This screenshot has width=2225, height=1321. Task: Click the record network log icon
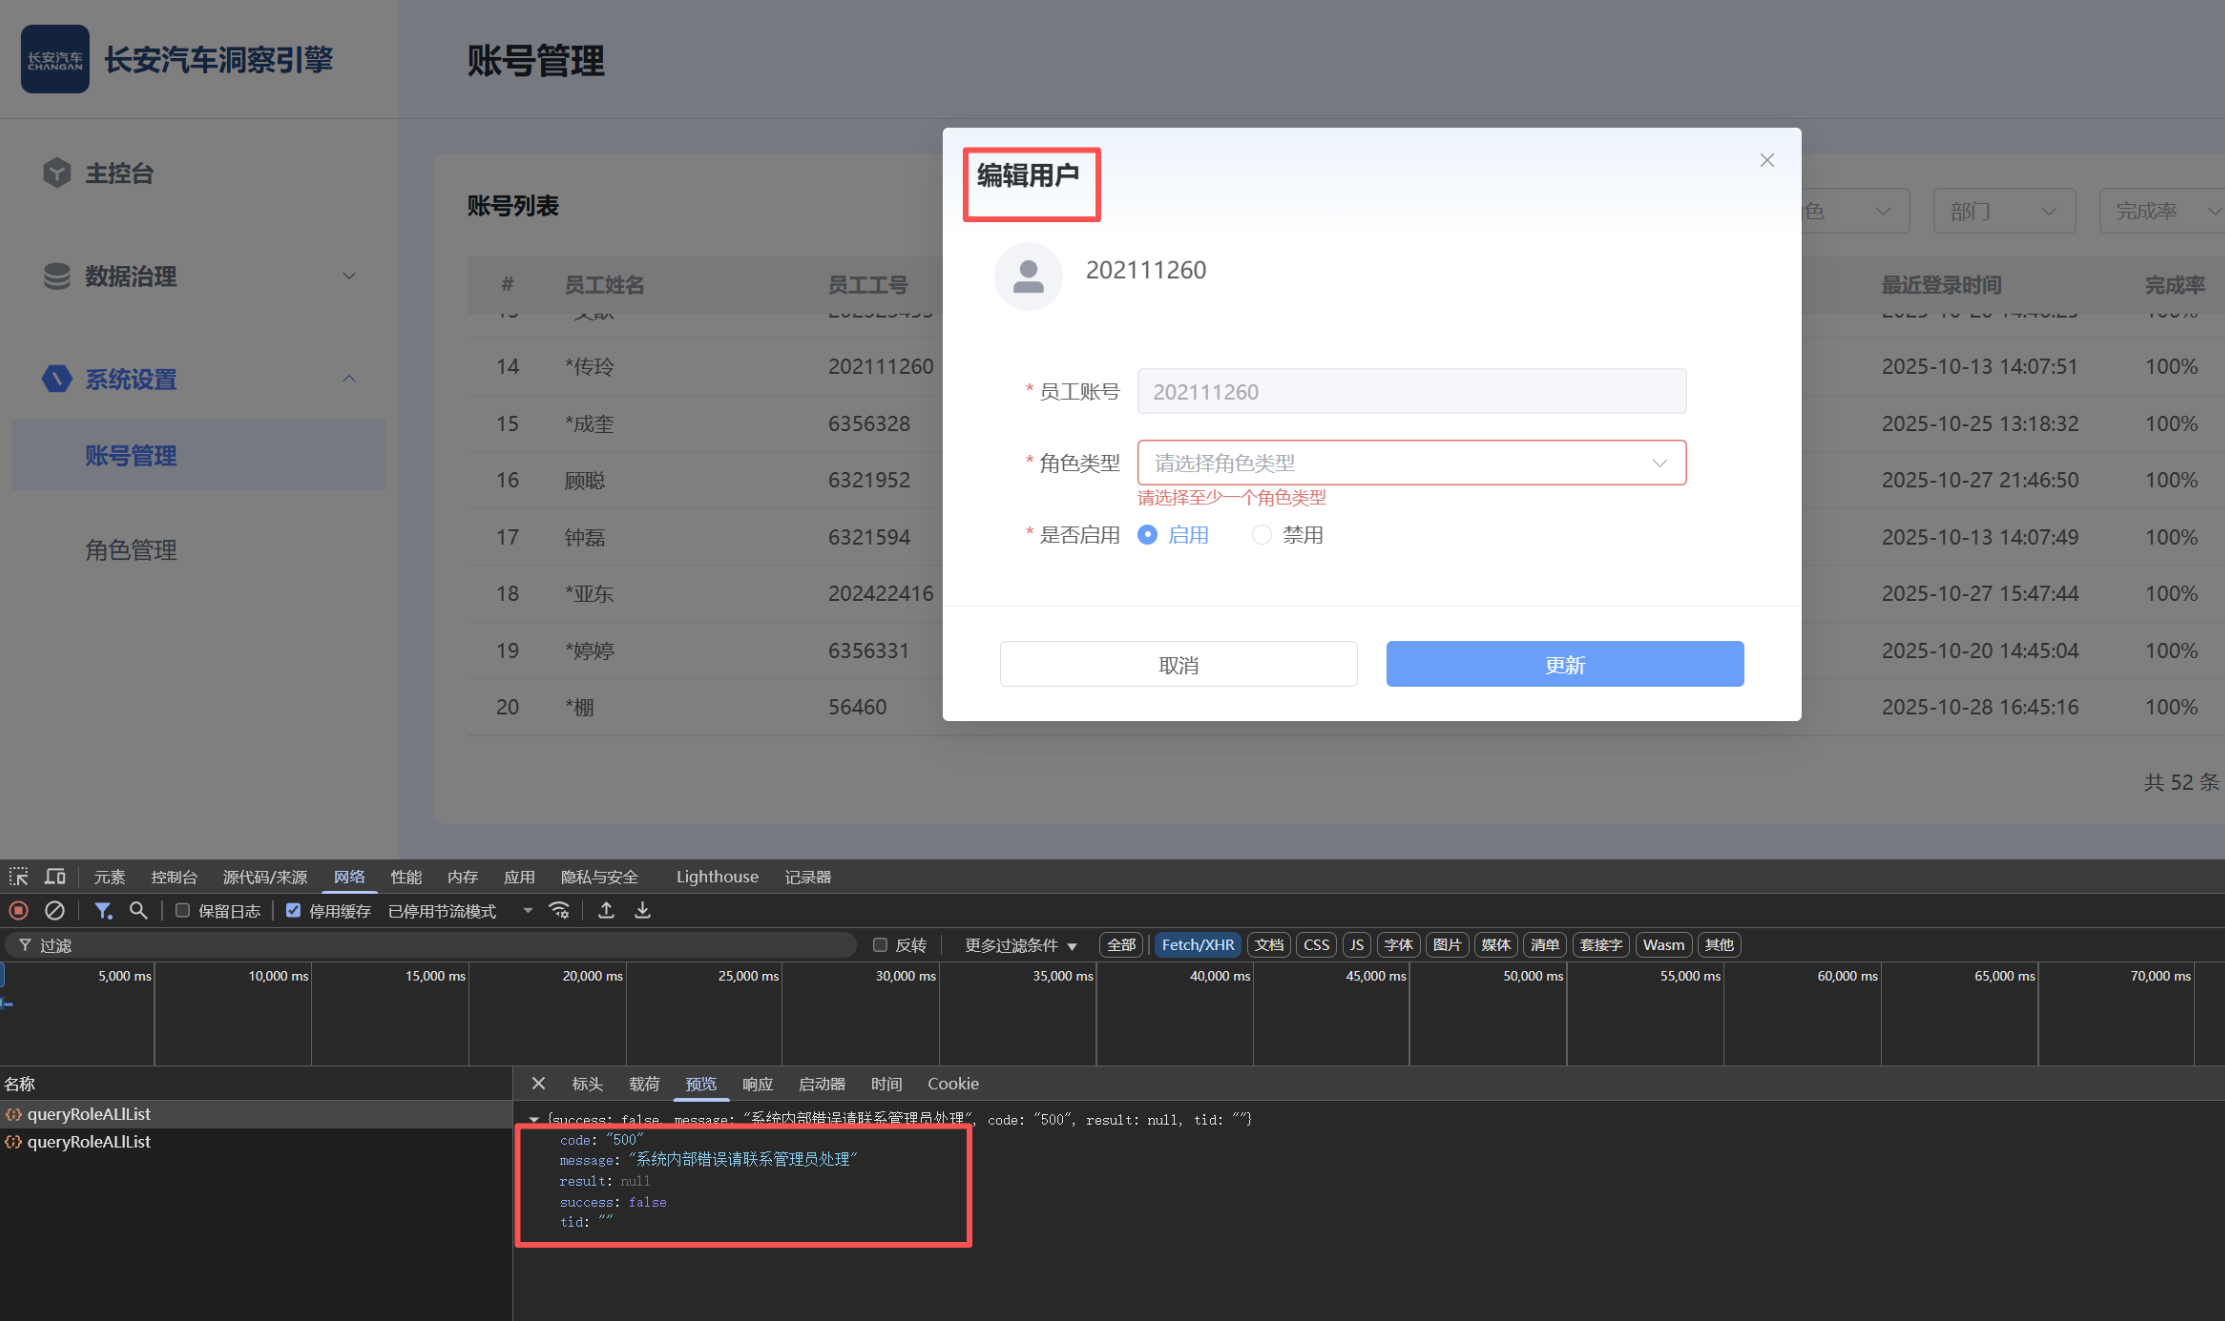(x=18, y=911)
